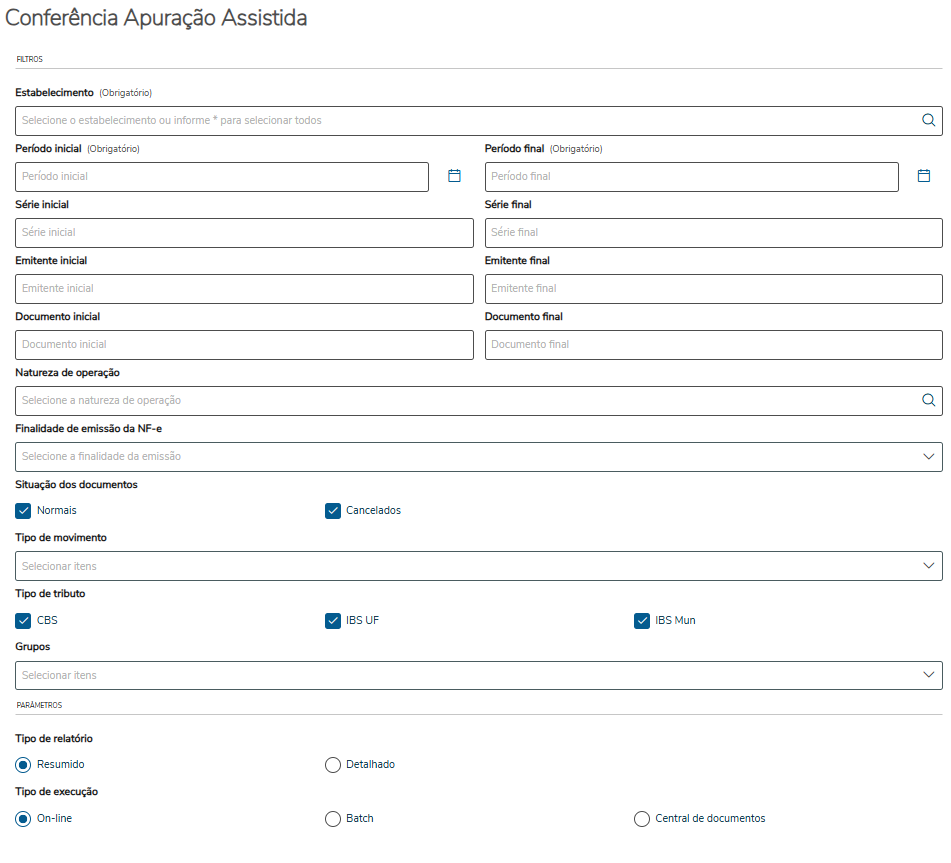This screenshot has height=863, width=951.
Task: Choose Central de documentos execution option
Action: click(x=642, y=818)
